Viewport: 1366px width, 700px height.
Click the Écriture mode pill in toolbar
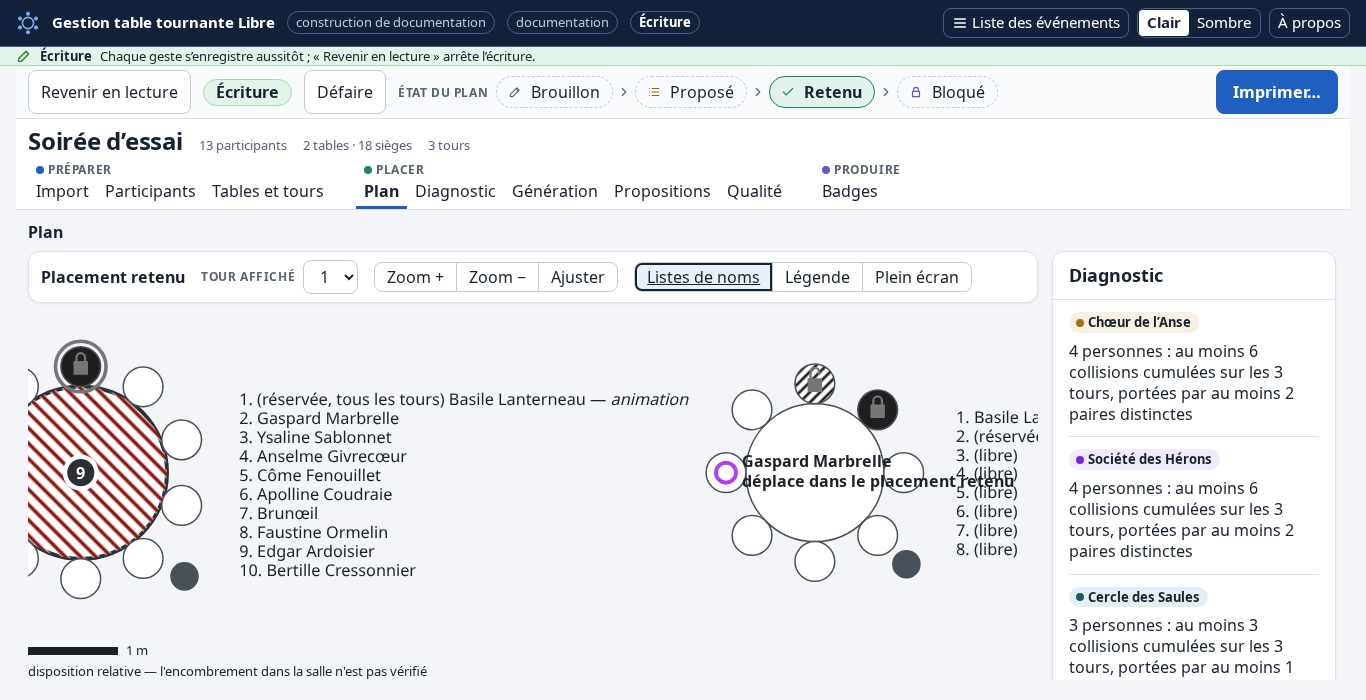click(x=247, y=92)
